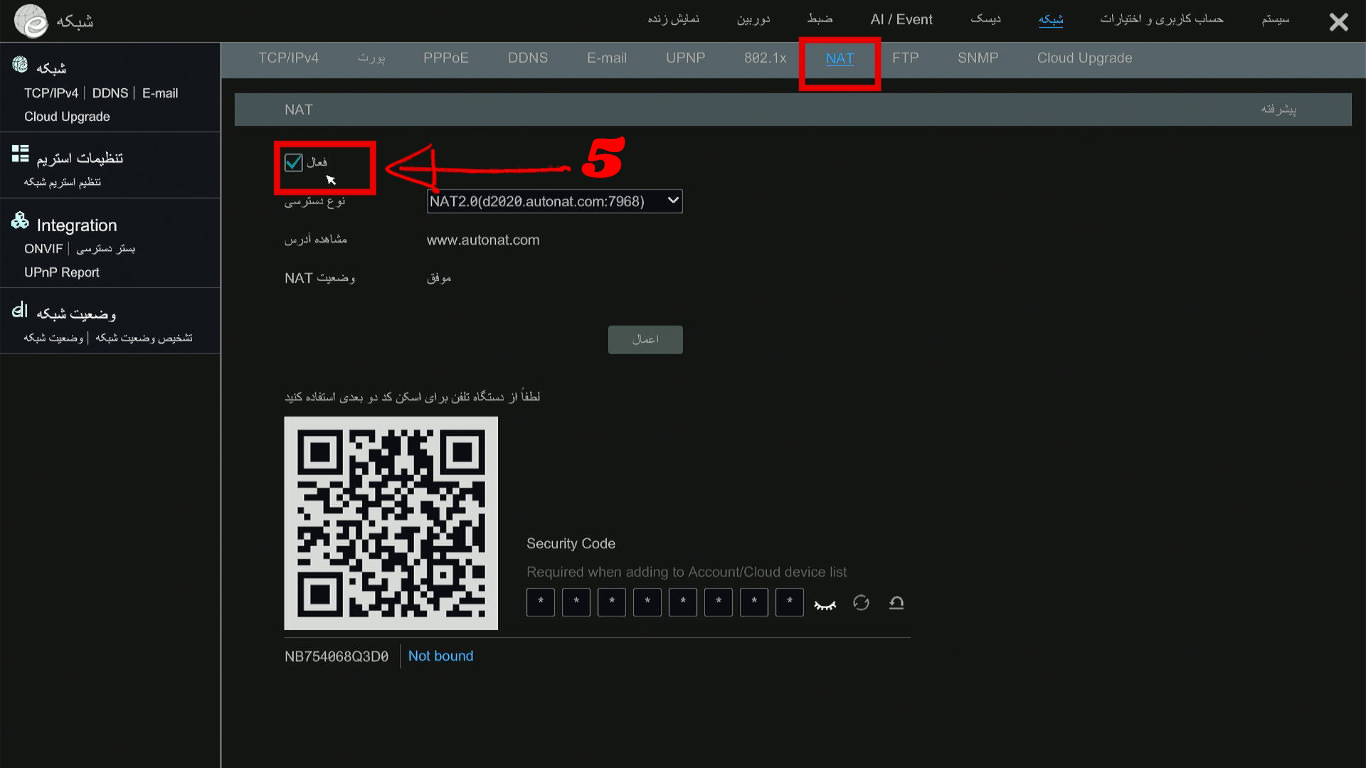This screenshot has width=1366, height=768.
Task: Close the settings window with X icon
Action: [x=1339, y=22]
